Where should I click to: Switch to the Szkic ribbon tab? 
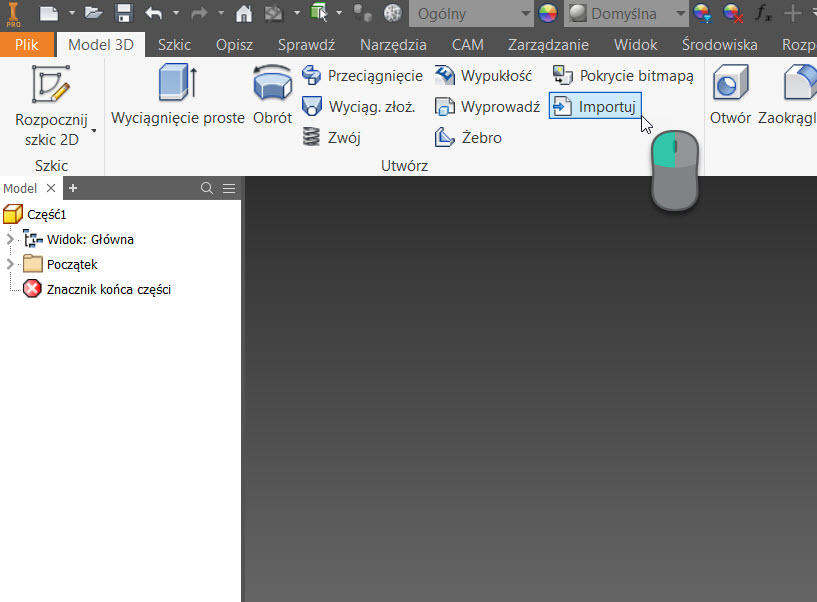tap(174, 45)
